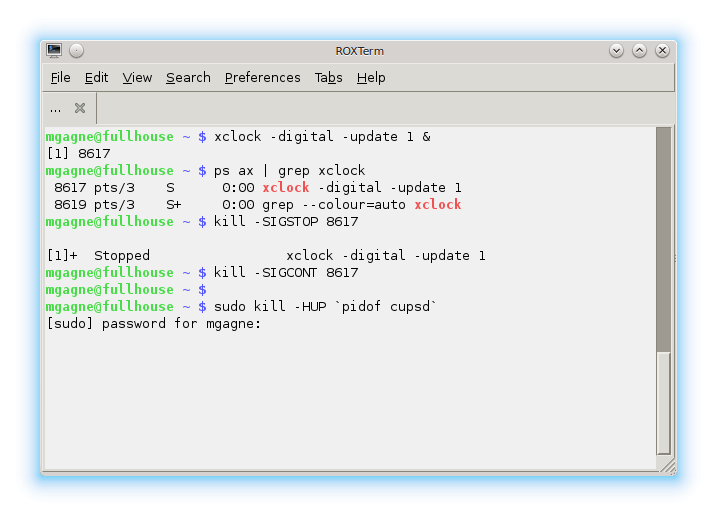Maximize the ROXTerm window
This screenshot has height=516, width=717.
click(x=639, y=50)
